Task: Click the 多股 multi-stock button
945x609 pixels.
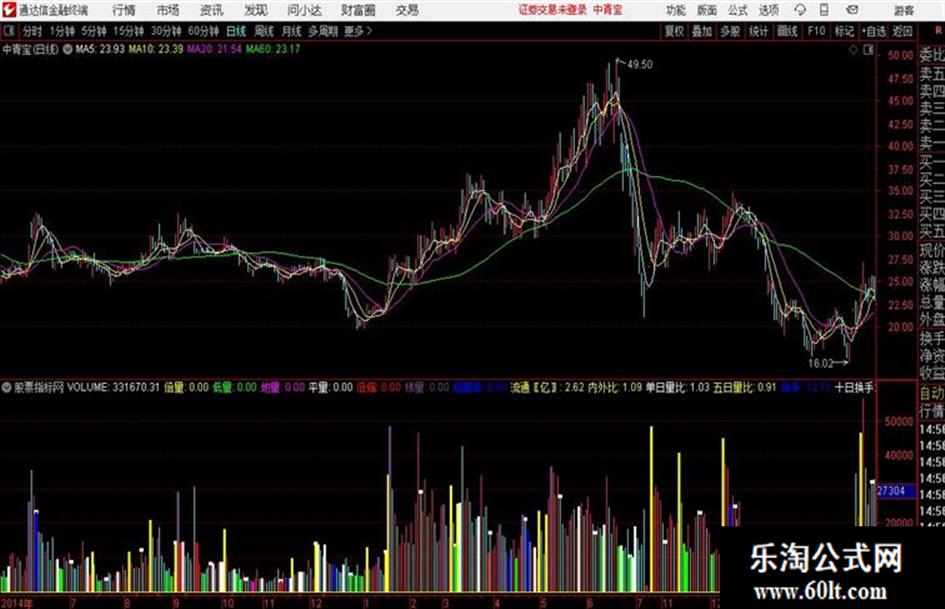Action: pos(730,31)
